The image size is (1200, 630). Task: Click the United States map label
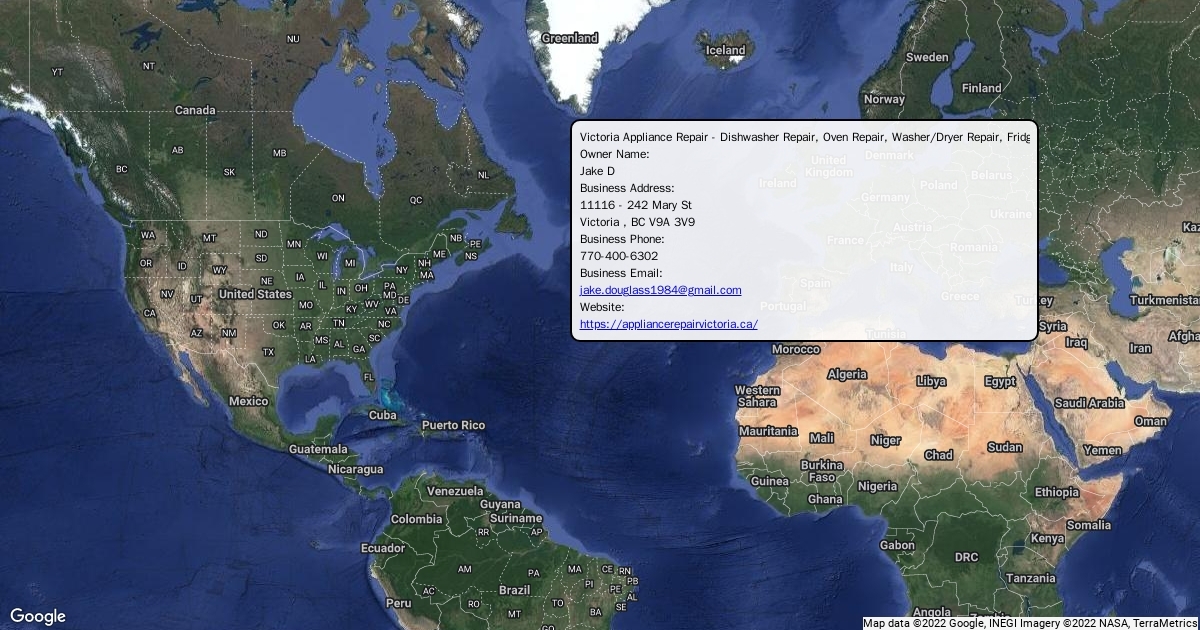pyautogui.click(x=255, y=294)
